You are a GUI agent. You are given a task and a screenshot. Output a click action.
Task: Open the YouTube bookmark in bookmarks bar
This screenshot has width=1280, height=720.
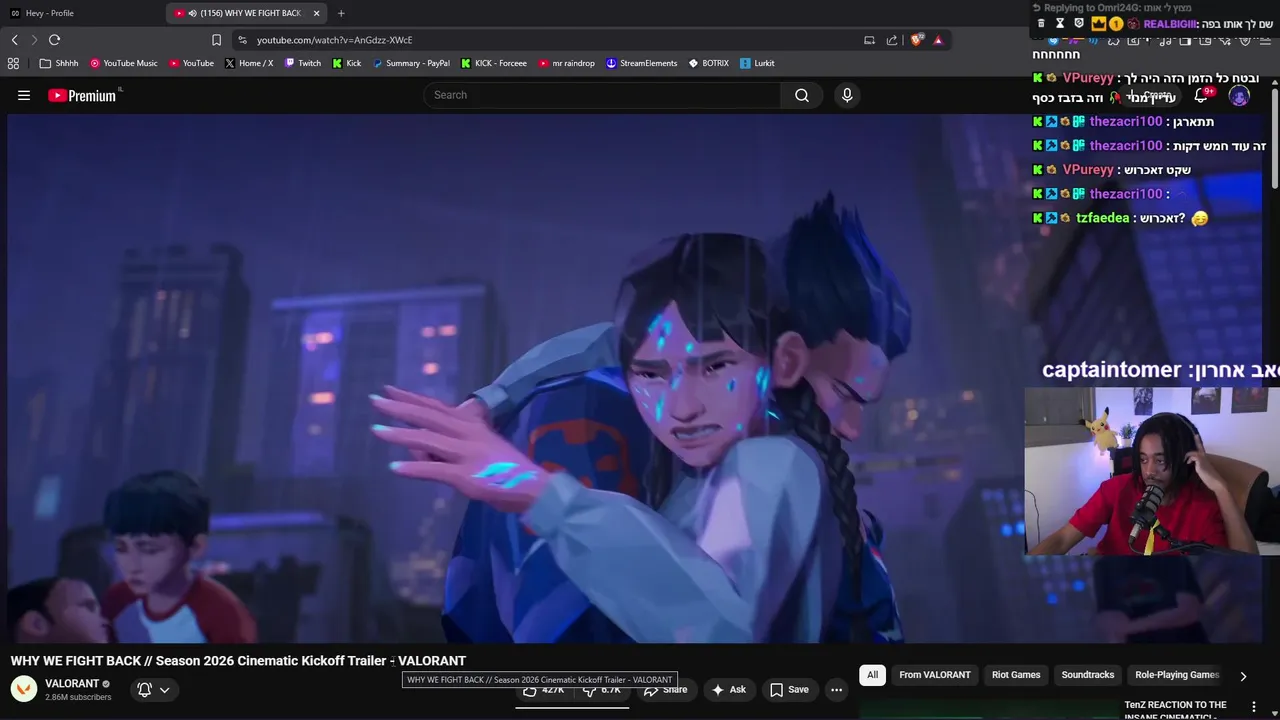[x=191, y=63]
